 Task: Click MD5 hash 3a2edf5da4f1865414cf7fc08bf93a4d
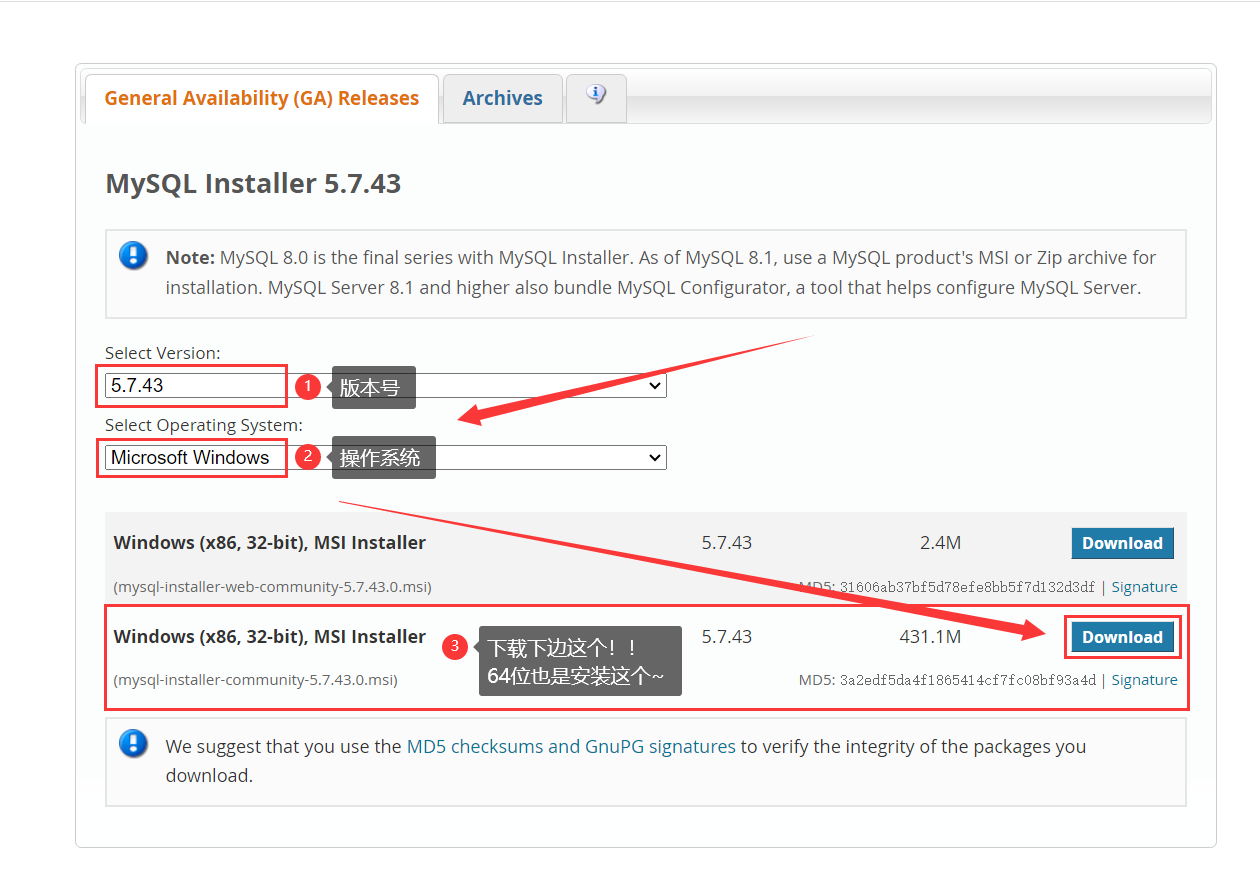point(967,680)
